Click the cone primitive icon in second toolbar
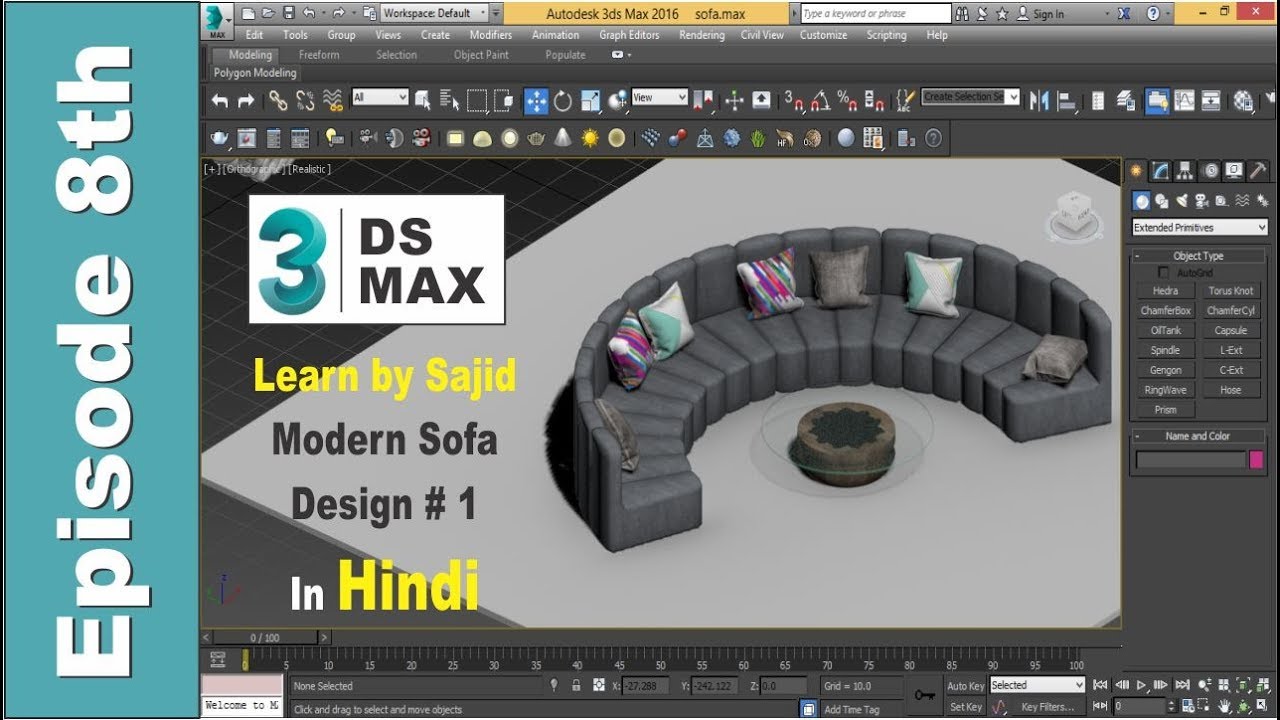Viewport: 1280px width, 720px height. [x=563, y=138]
